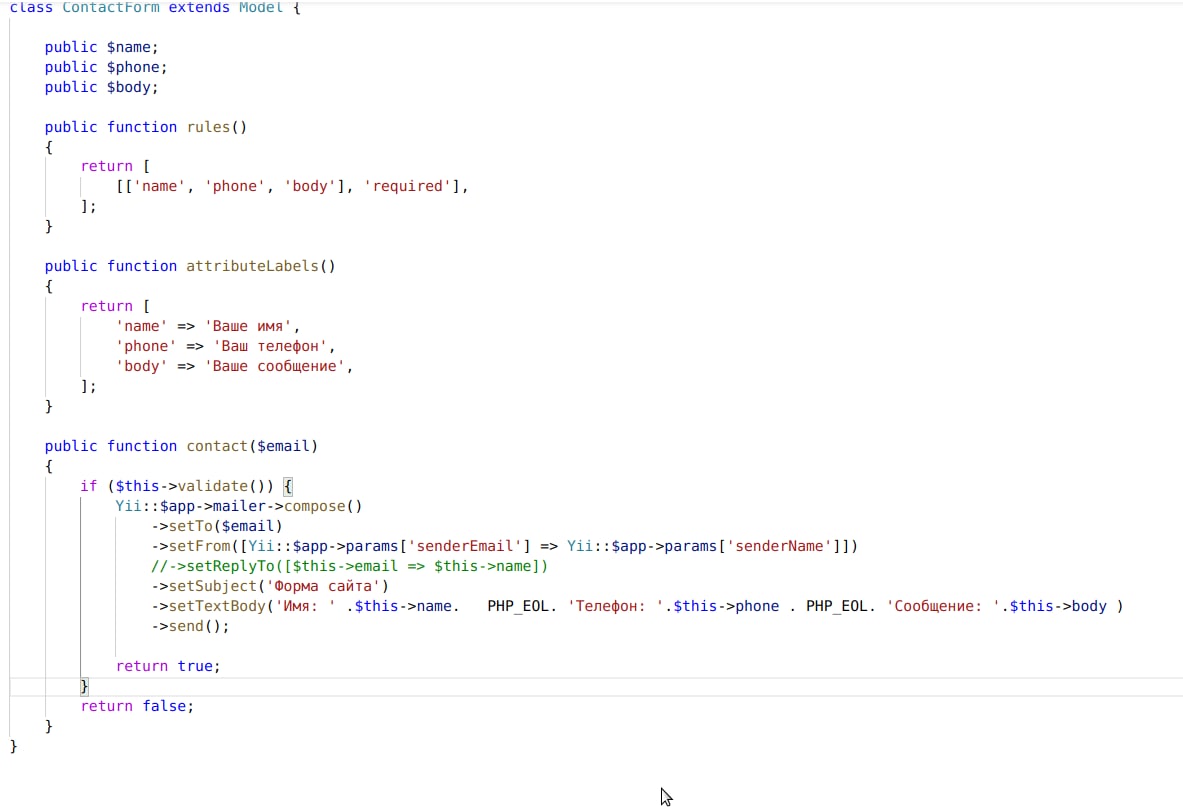Click the 'return false;' statement

click(x=137, y=706)
